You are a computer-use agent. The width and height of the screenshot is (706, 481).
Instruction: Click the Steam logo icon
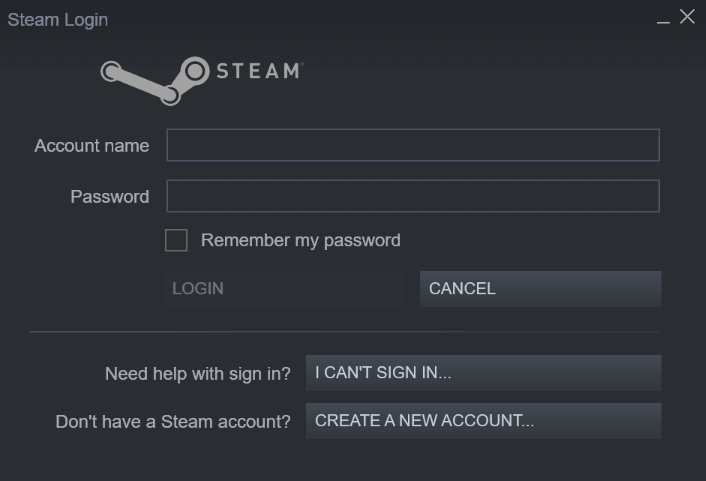(x=194, y=71)
